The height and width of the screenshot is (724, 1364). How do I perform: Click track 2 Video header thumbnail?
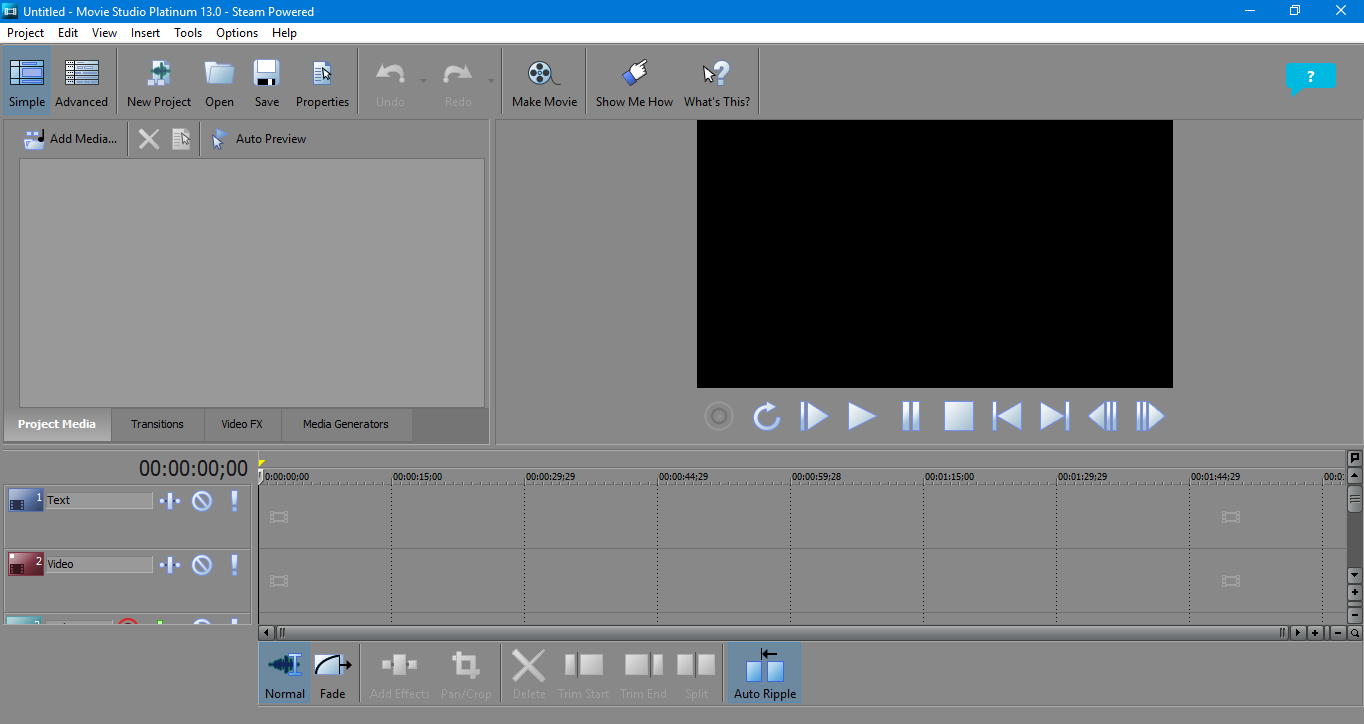click(26, 564)
